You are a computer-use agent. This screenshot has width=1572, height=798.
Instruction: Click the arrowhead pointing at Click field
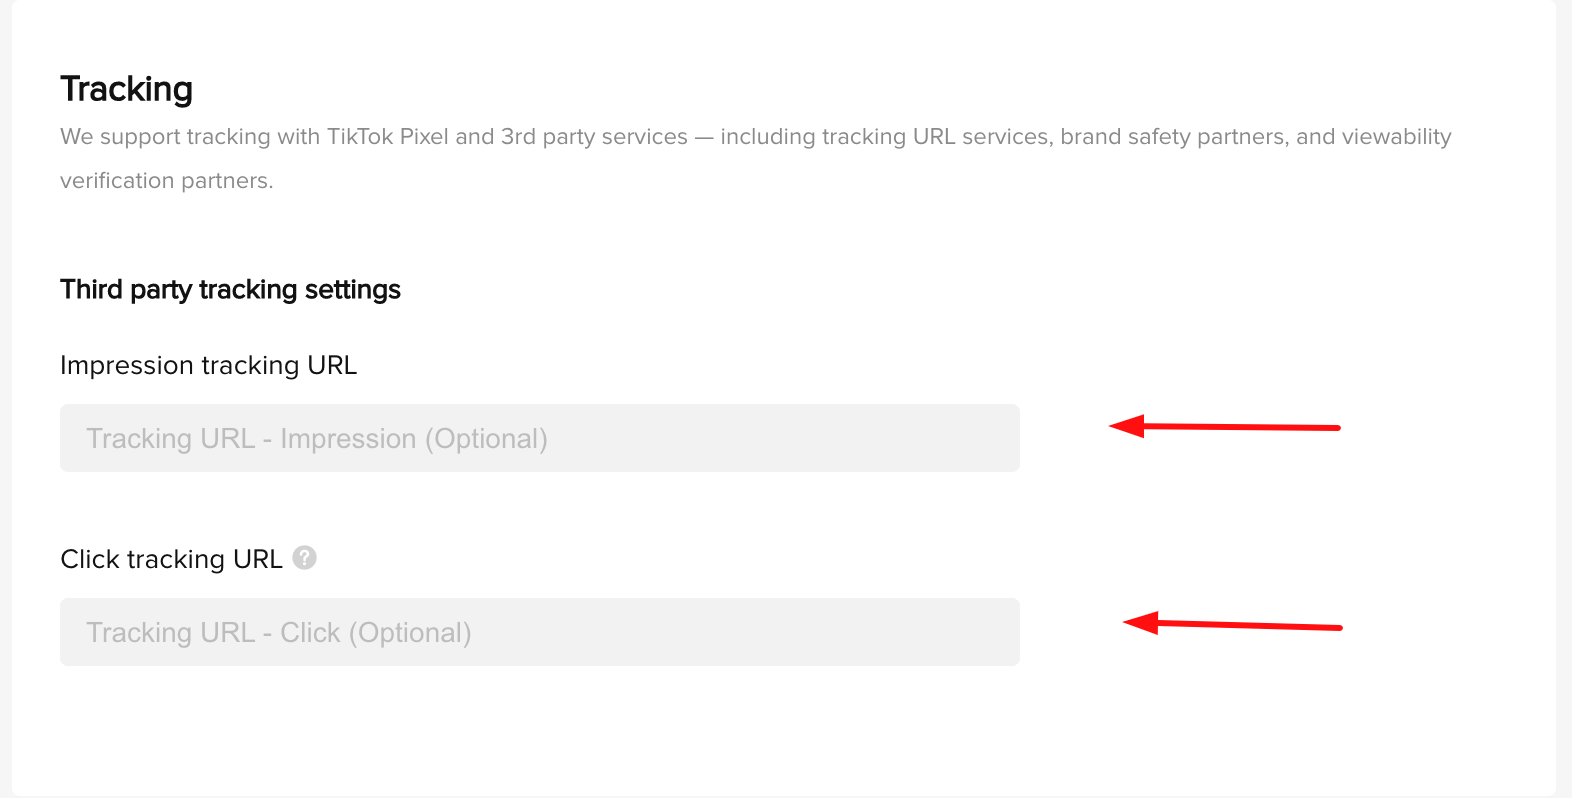[x=1140, y=623]
